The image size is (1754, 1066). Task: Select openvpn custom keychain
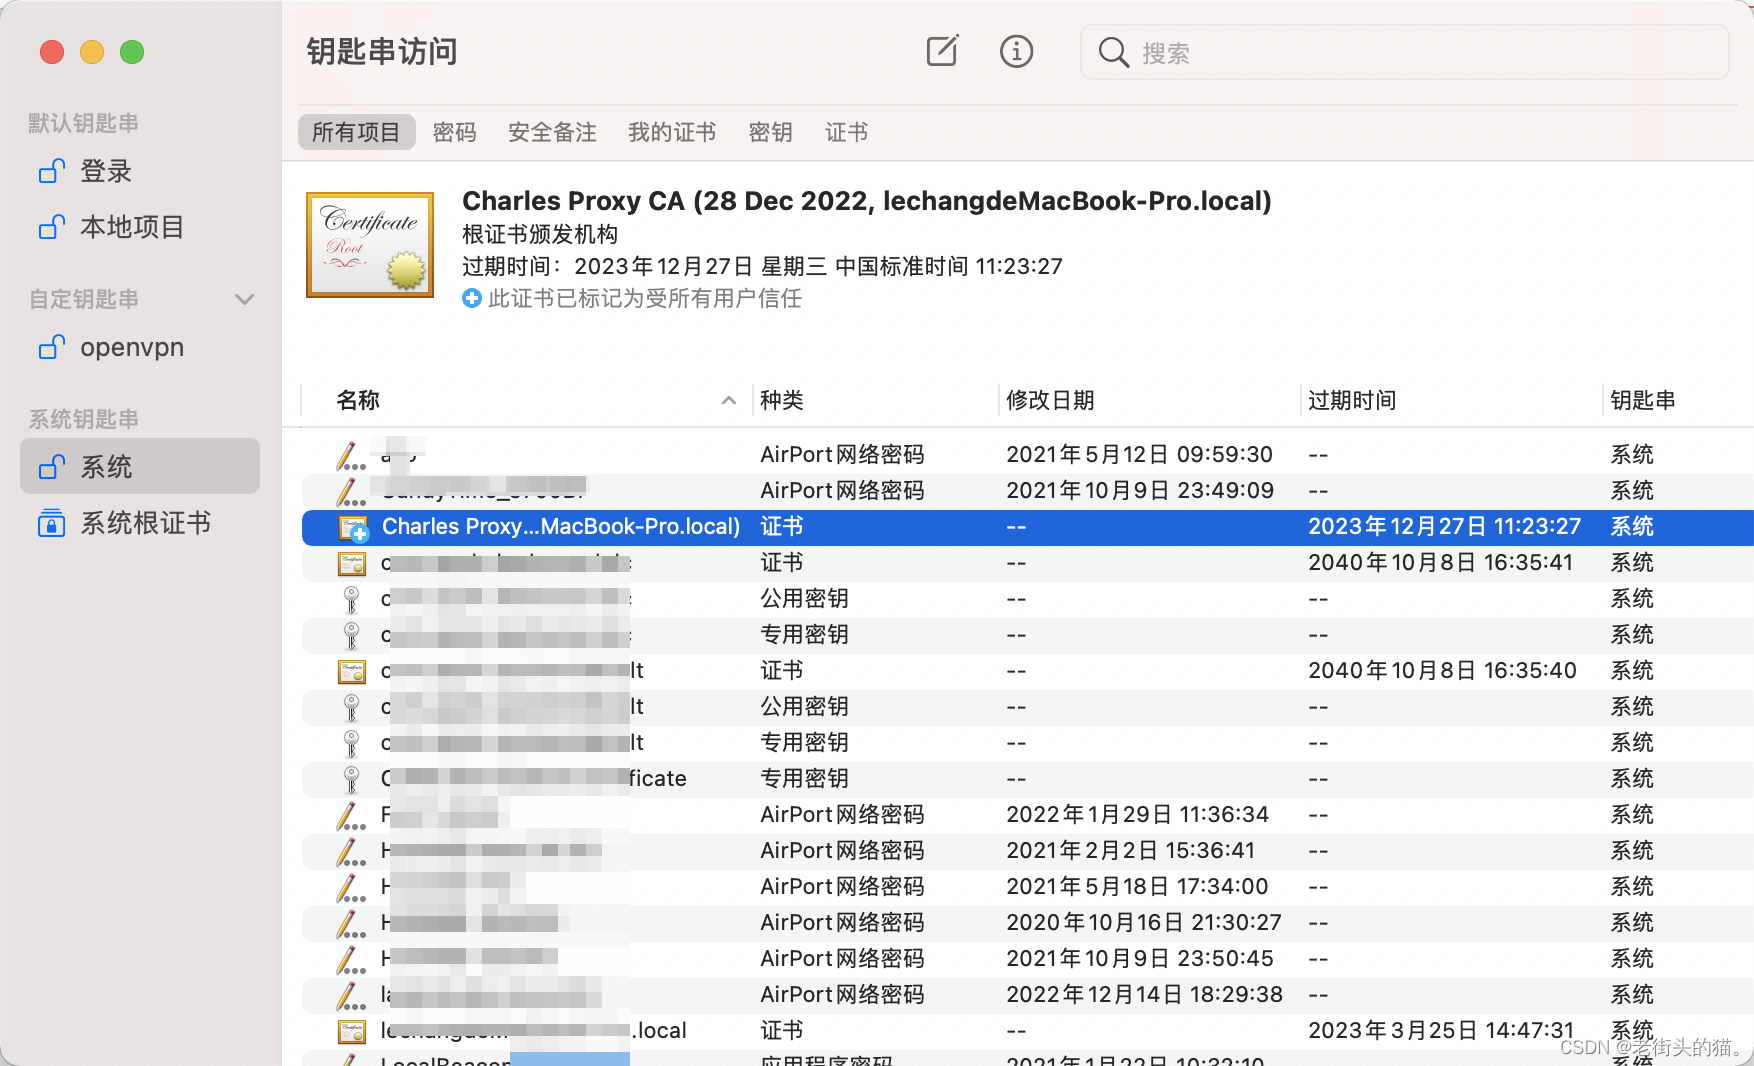[140, 347]
